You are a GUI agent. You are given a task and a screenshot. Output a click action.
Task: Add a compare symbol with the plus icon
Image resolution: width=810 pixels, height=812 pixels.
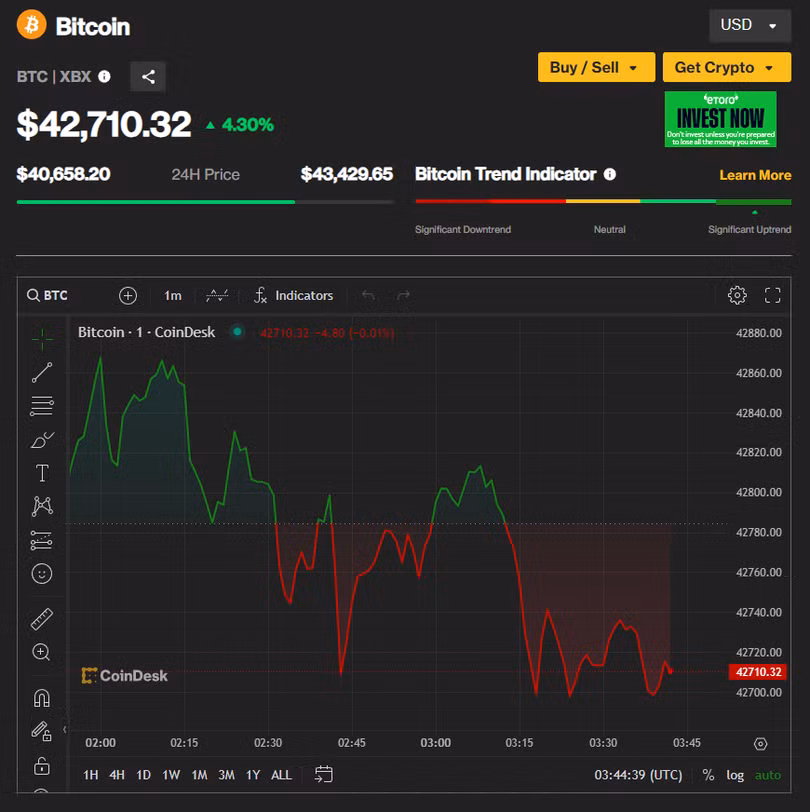point(128,295)
